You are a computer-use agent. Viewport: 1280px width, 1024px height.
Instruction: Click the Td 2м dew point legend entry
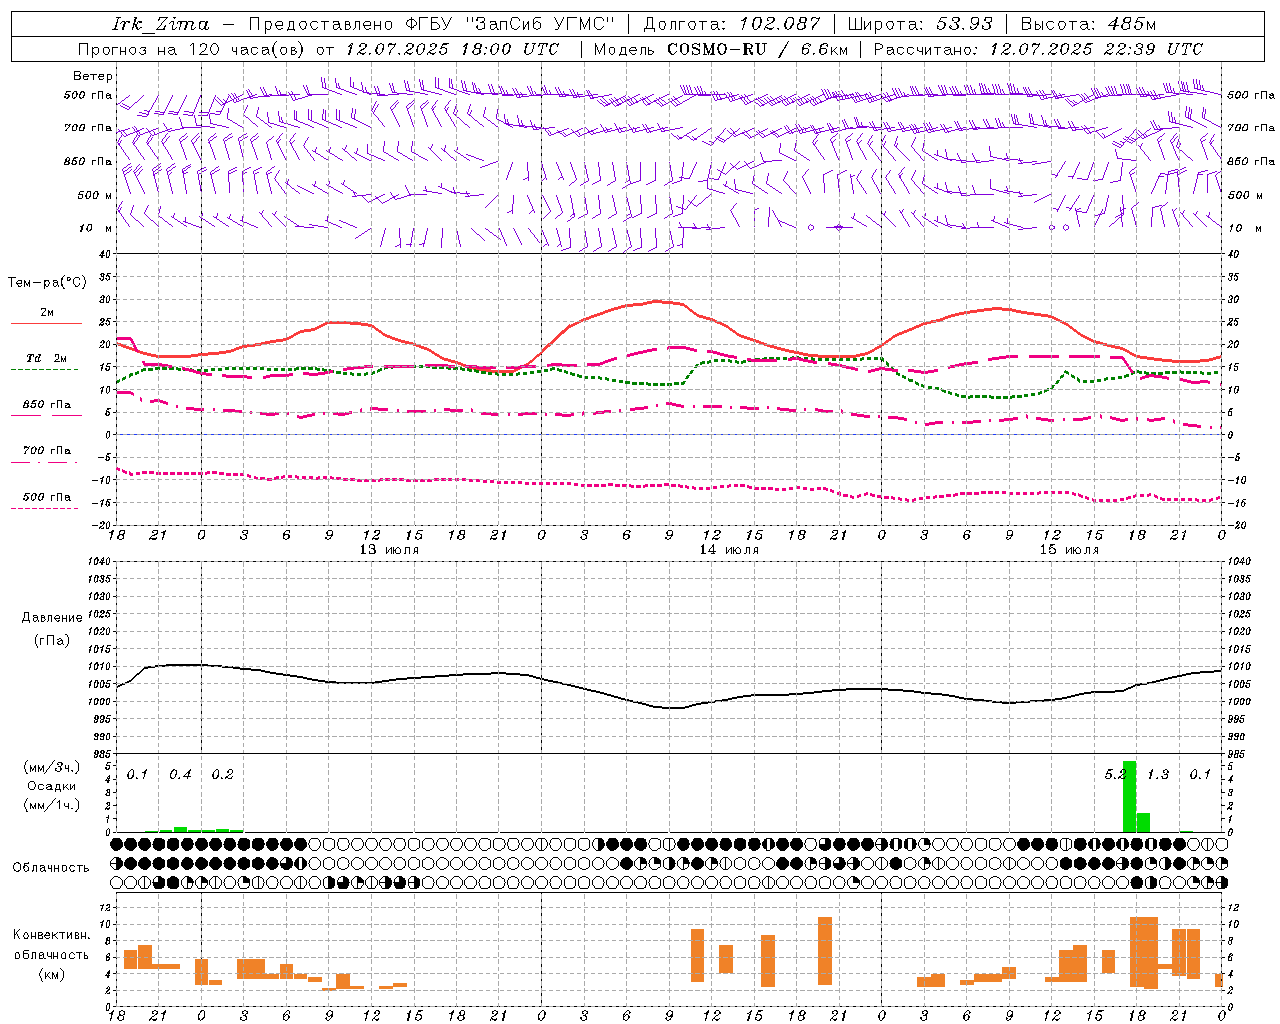click(46, 358)
